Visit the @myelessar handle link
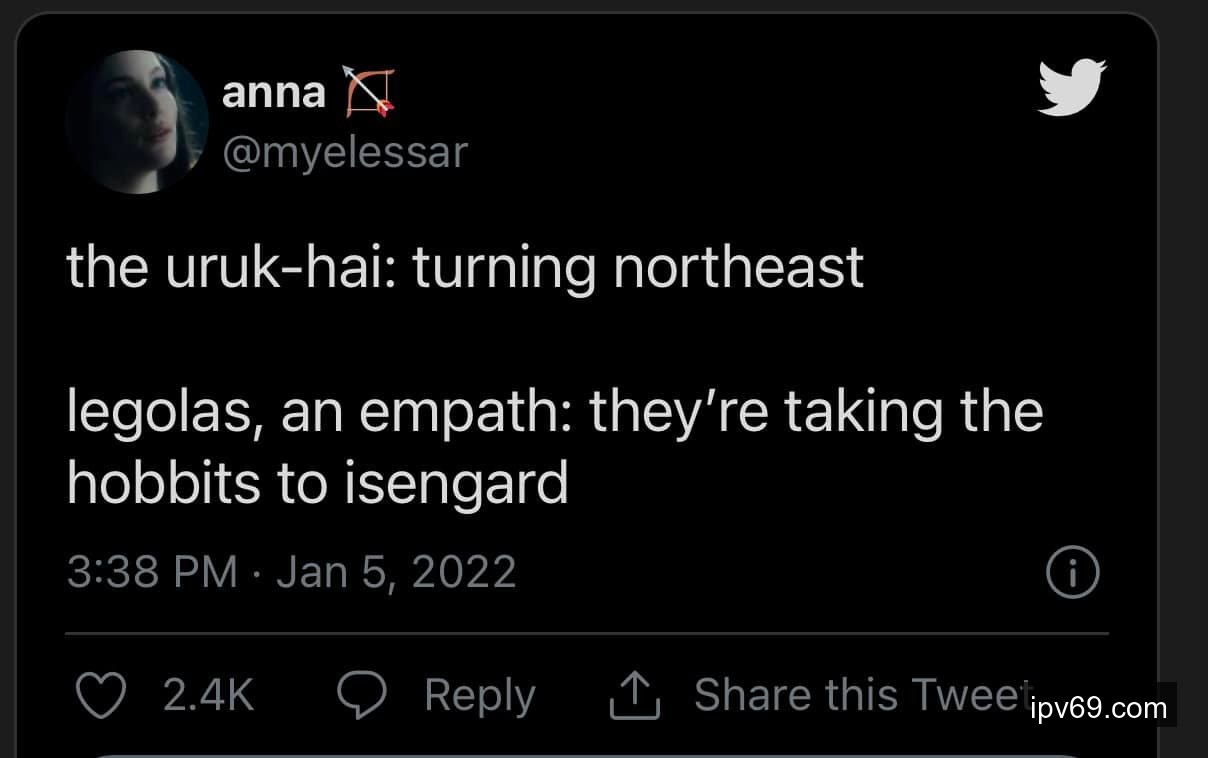The image size is (1208, 758). click(x=344, y=152)
